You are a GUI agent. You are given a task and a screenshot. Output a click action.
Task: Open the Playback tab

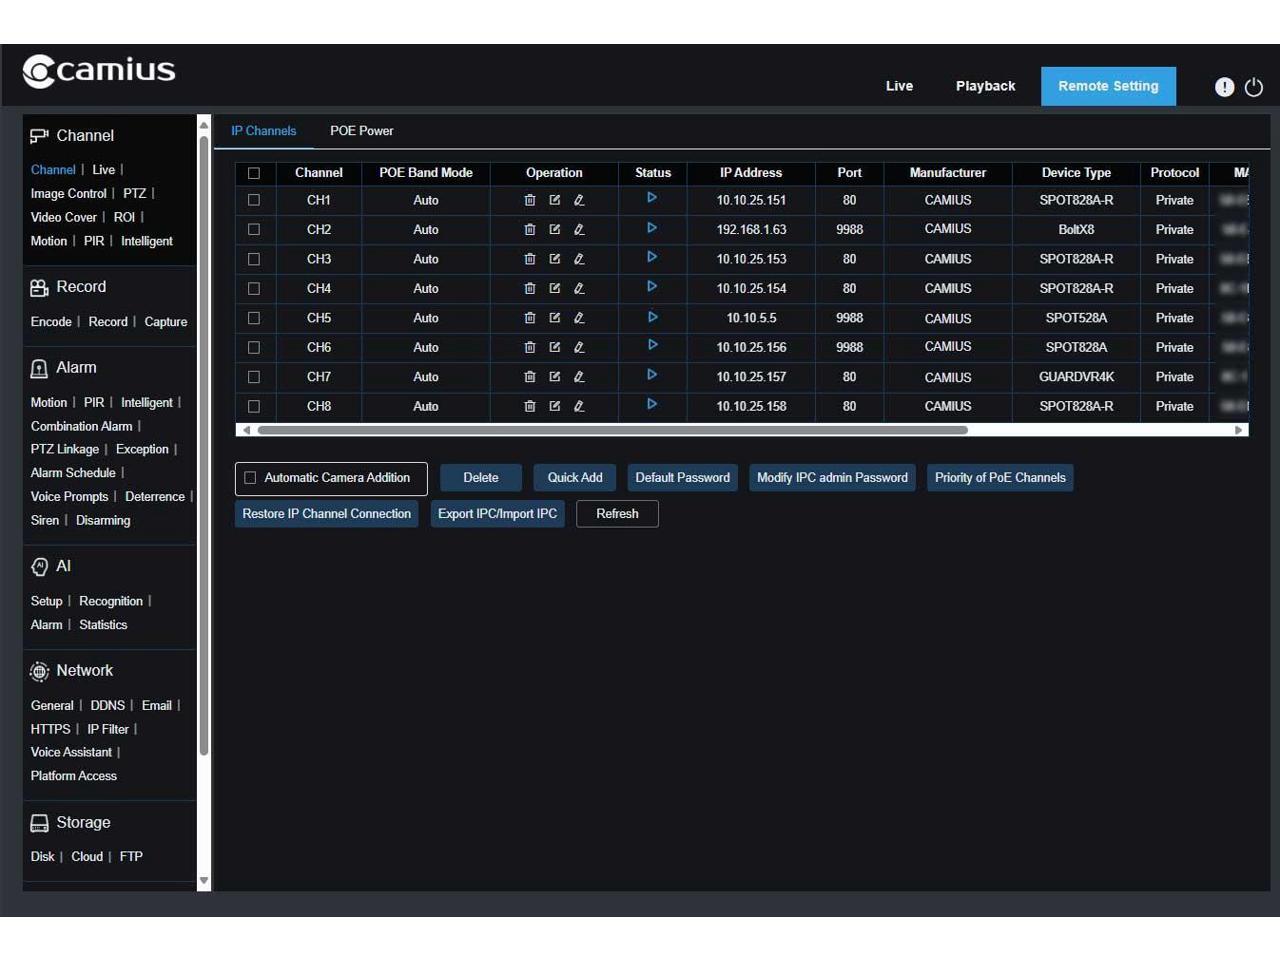[985, 86]
